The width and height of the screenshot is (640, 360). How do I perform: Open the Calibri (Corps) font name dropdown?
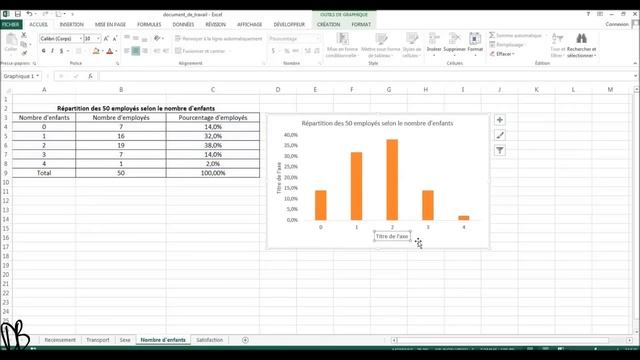(81, 38)
